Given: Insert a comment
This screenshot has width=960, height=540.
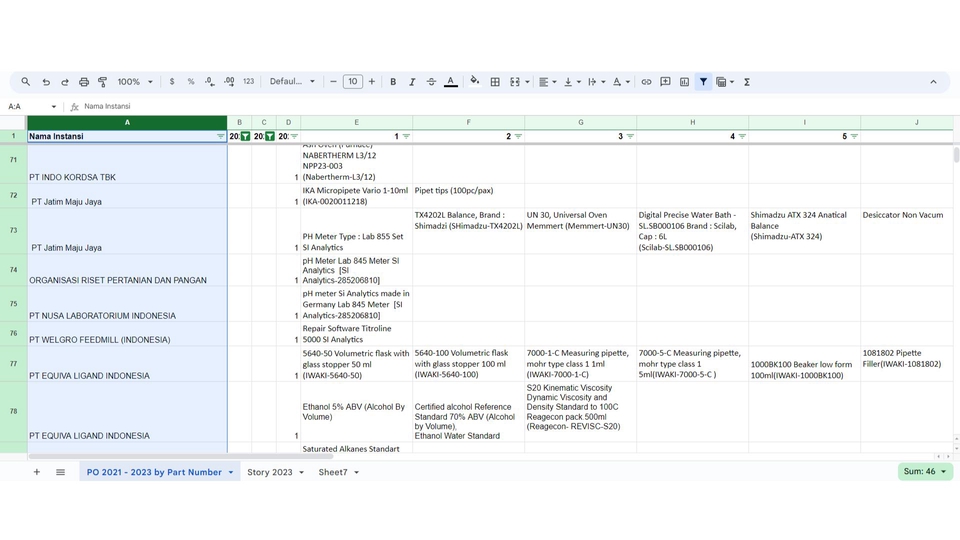Looking at the screenshot, I should coord(666,81).
